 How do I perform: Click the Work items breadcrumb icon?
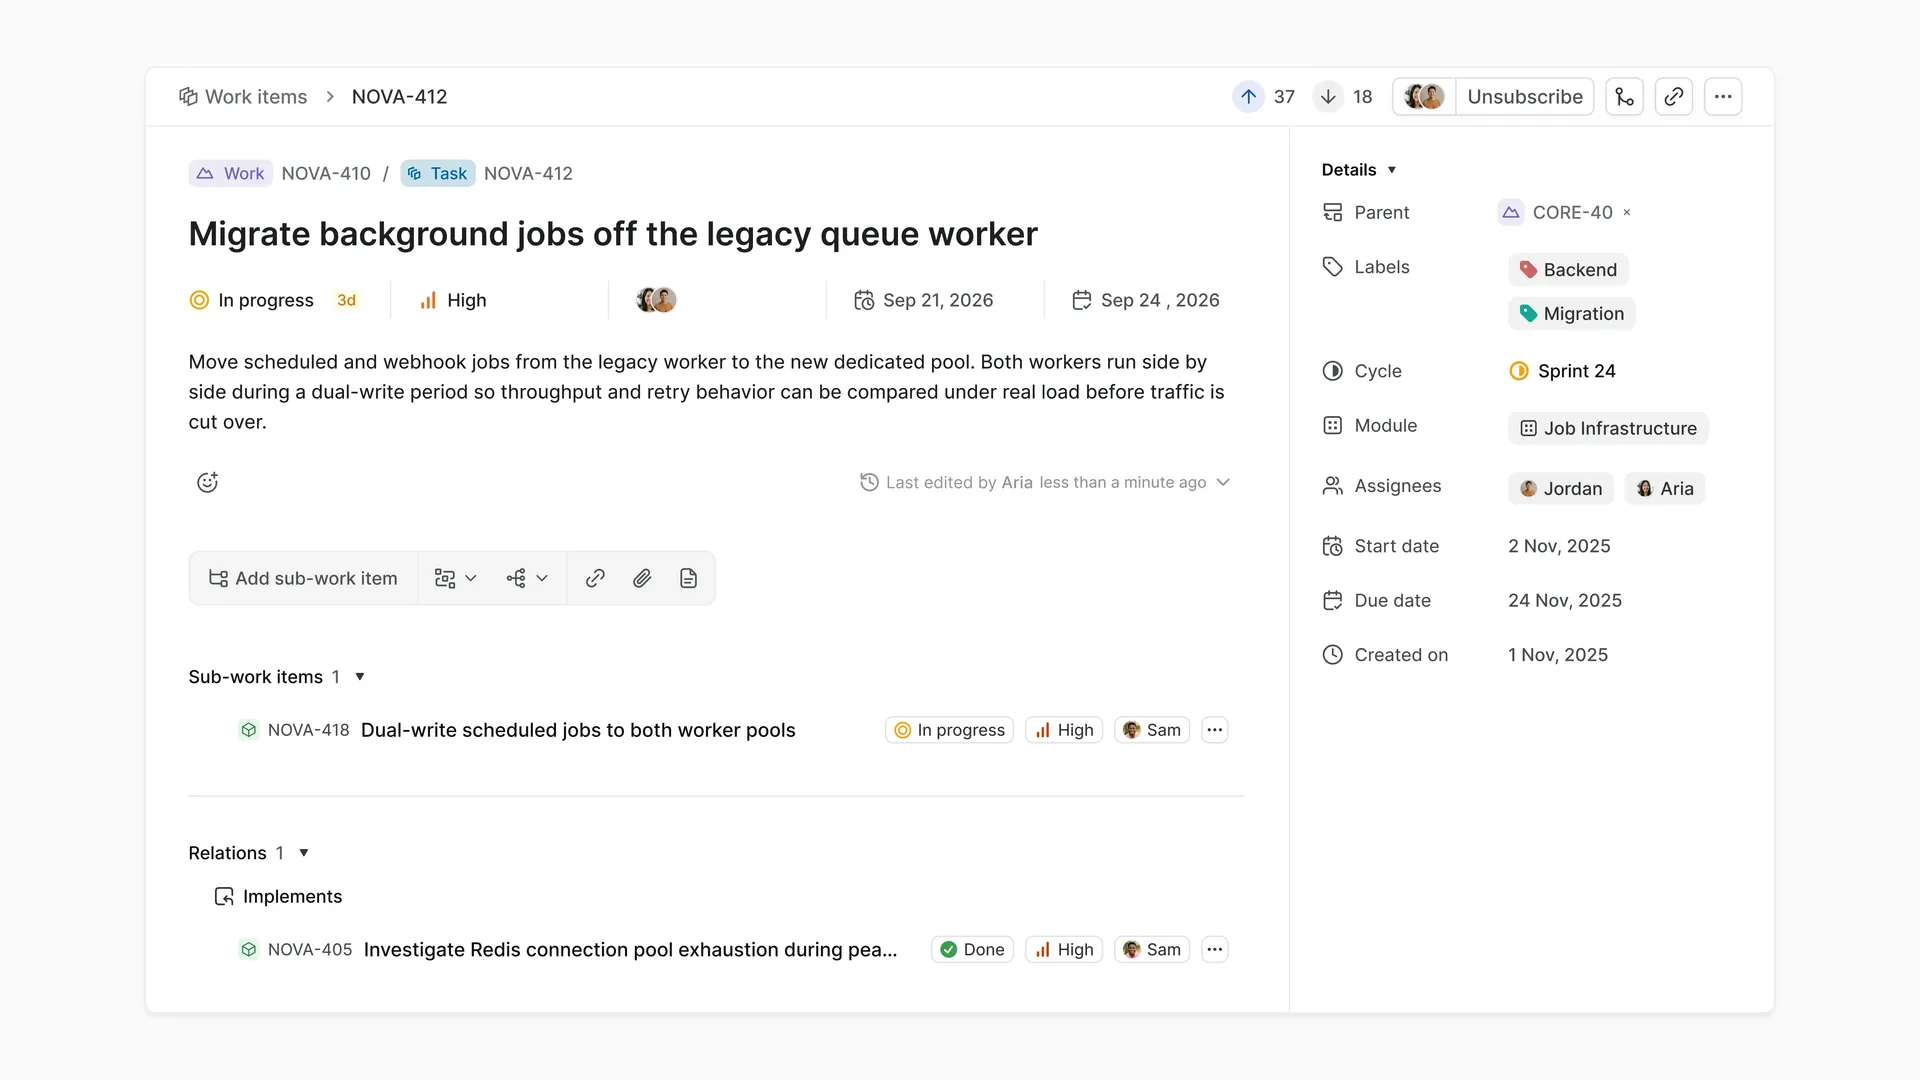click(x=188, y=97)
